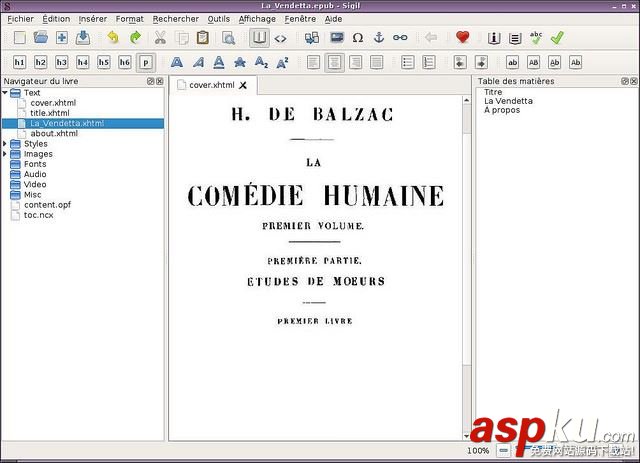Validate EPUB with green checkmark
This screenshot has width=640, height=463.
coord(557,38)
